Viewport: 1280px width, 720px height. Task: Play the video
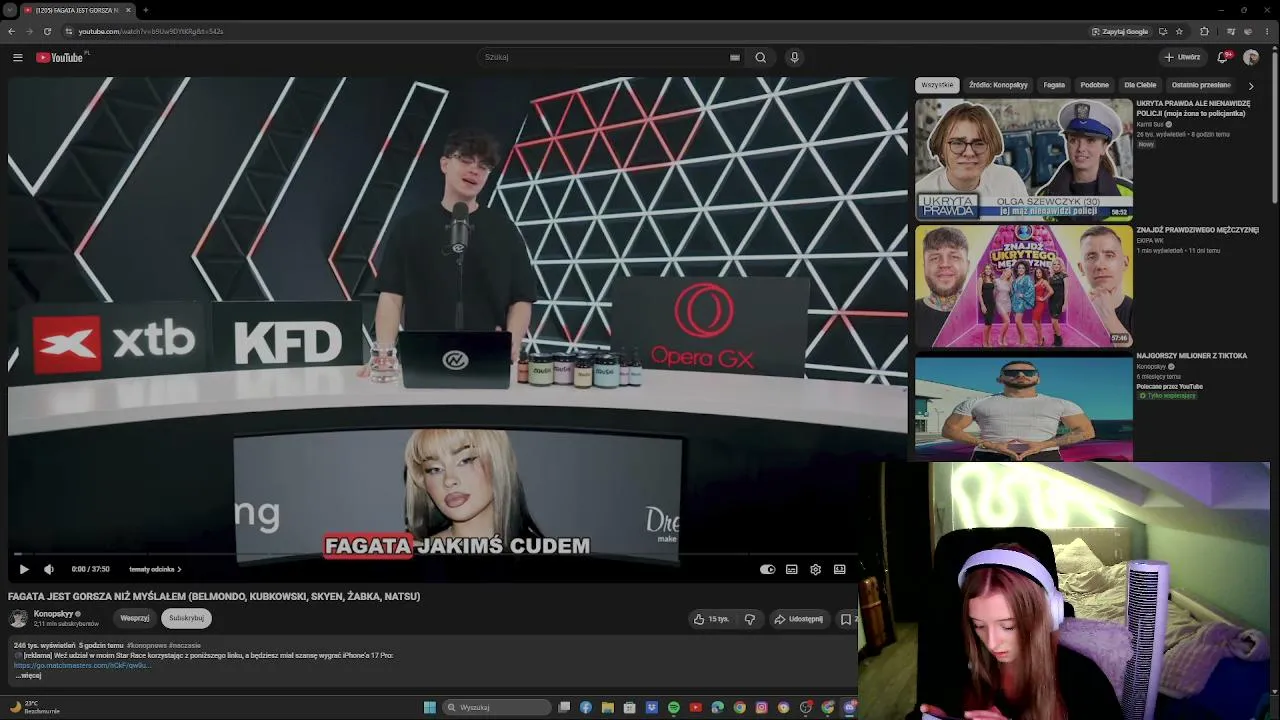point(24,569)
